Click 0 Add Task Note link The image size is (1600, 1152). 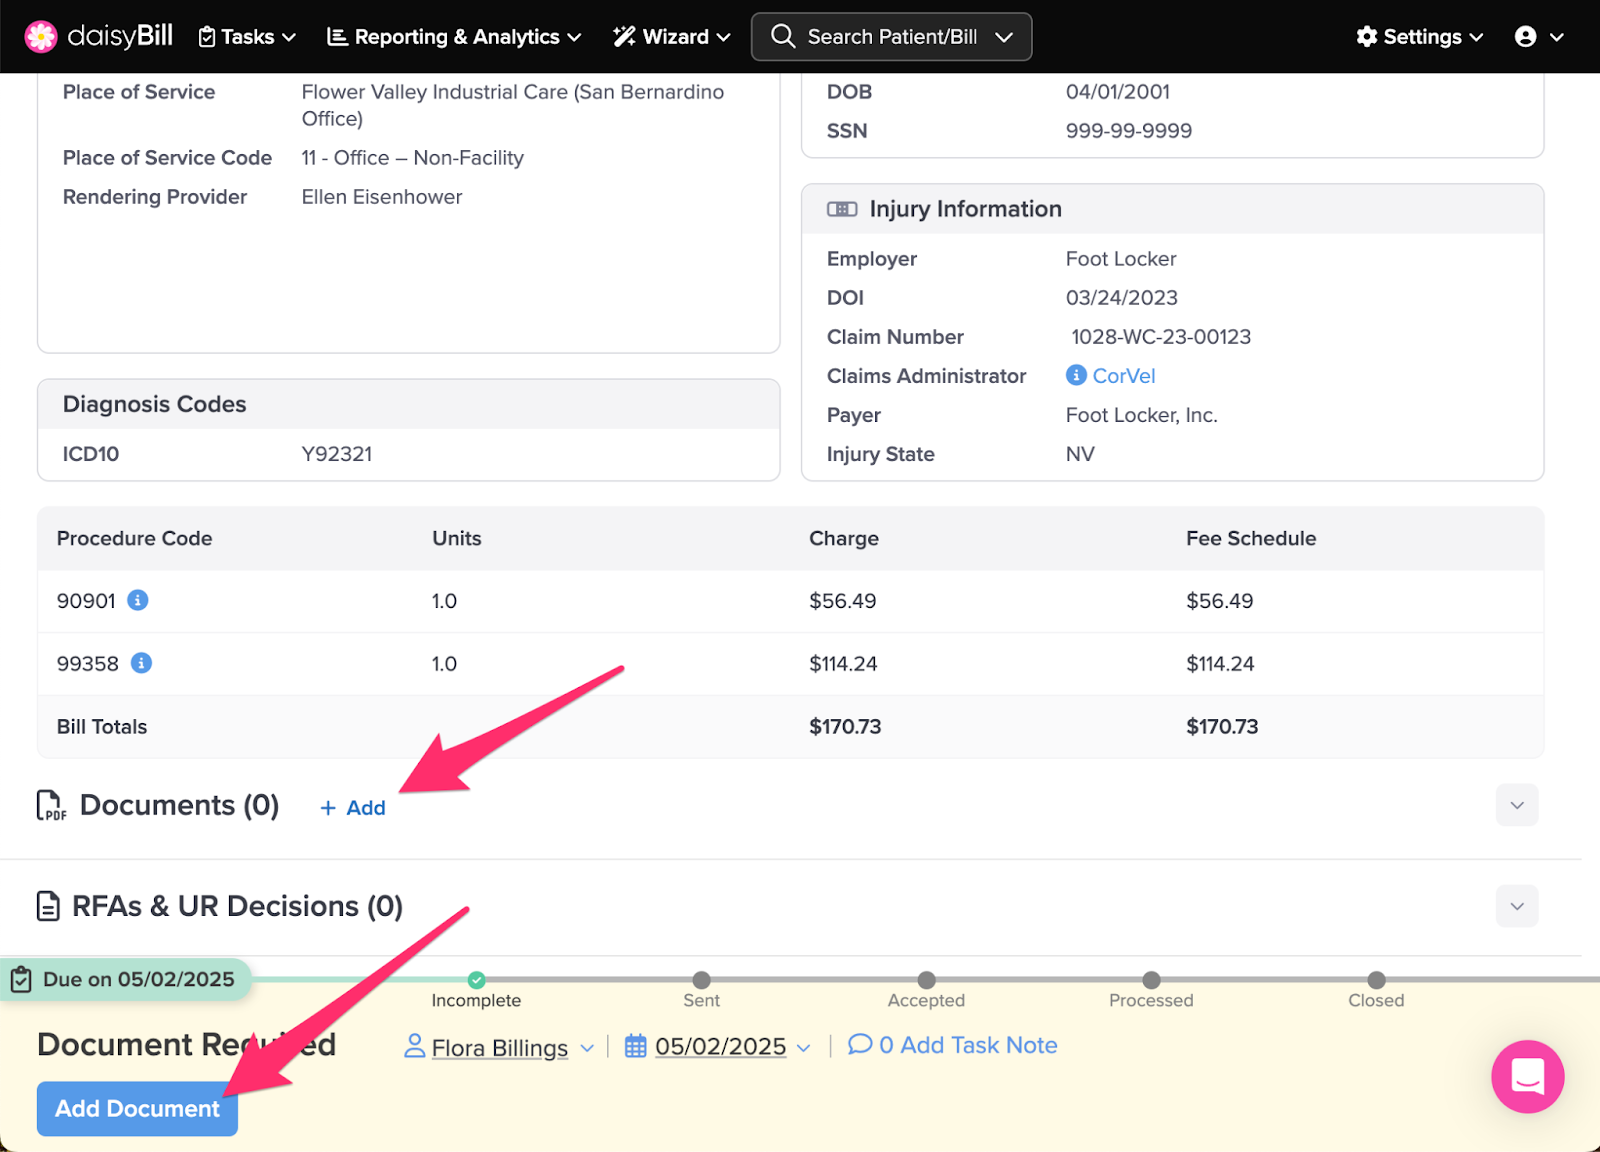[x=953, y=1045]
